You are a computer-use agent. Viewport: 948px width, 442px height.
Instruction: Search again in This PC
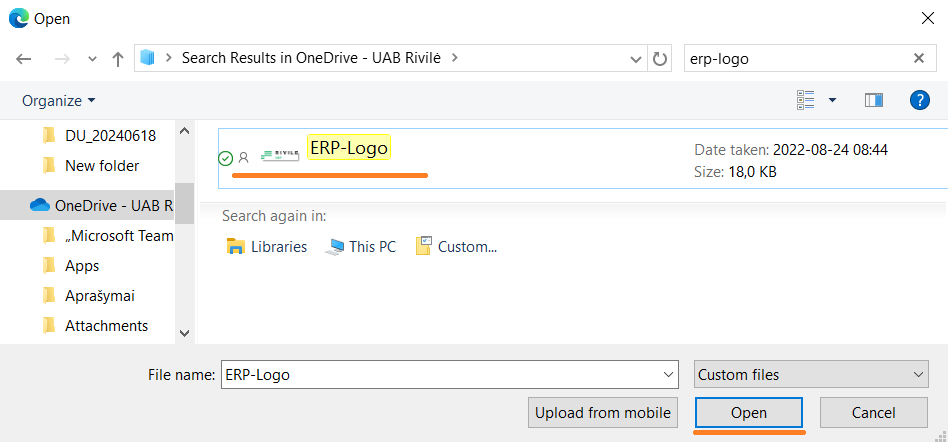click(x=361, y=246)
